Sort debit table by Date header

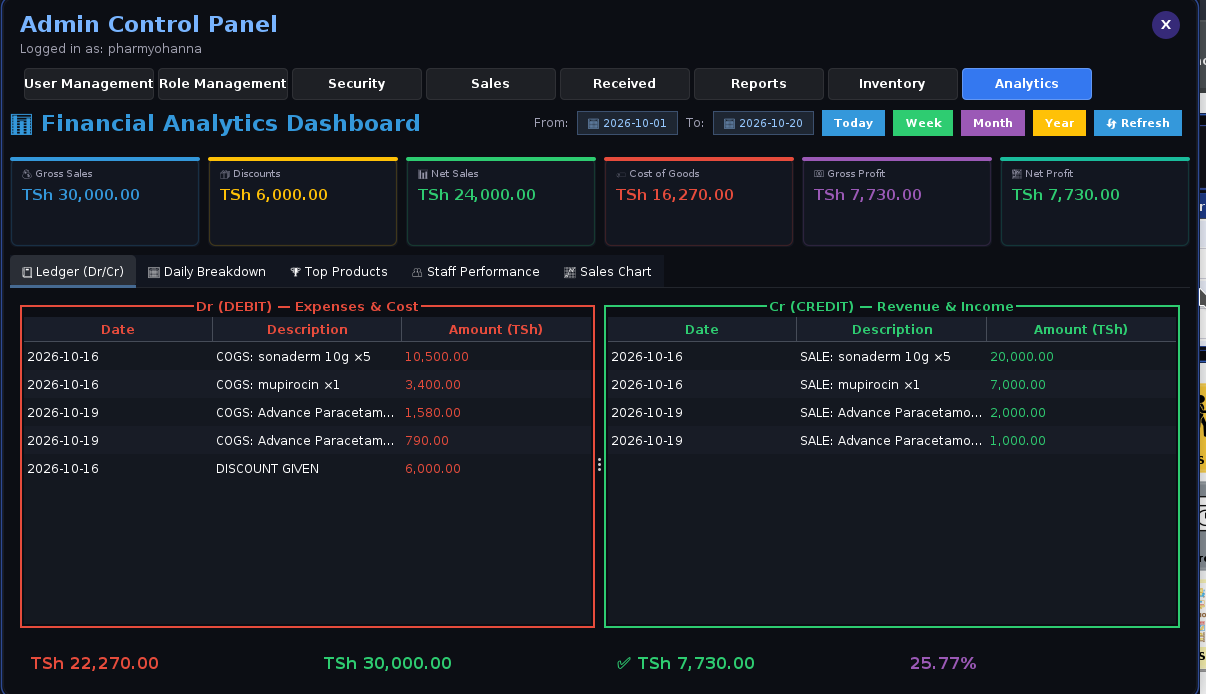118,329
